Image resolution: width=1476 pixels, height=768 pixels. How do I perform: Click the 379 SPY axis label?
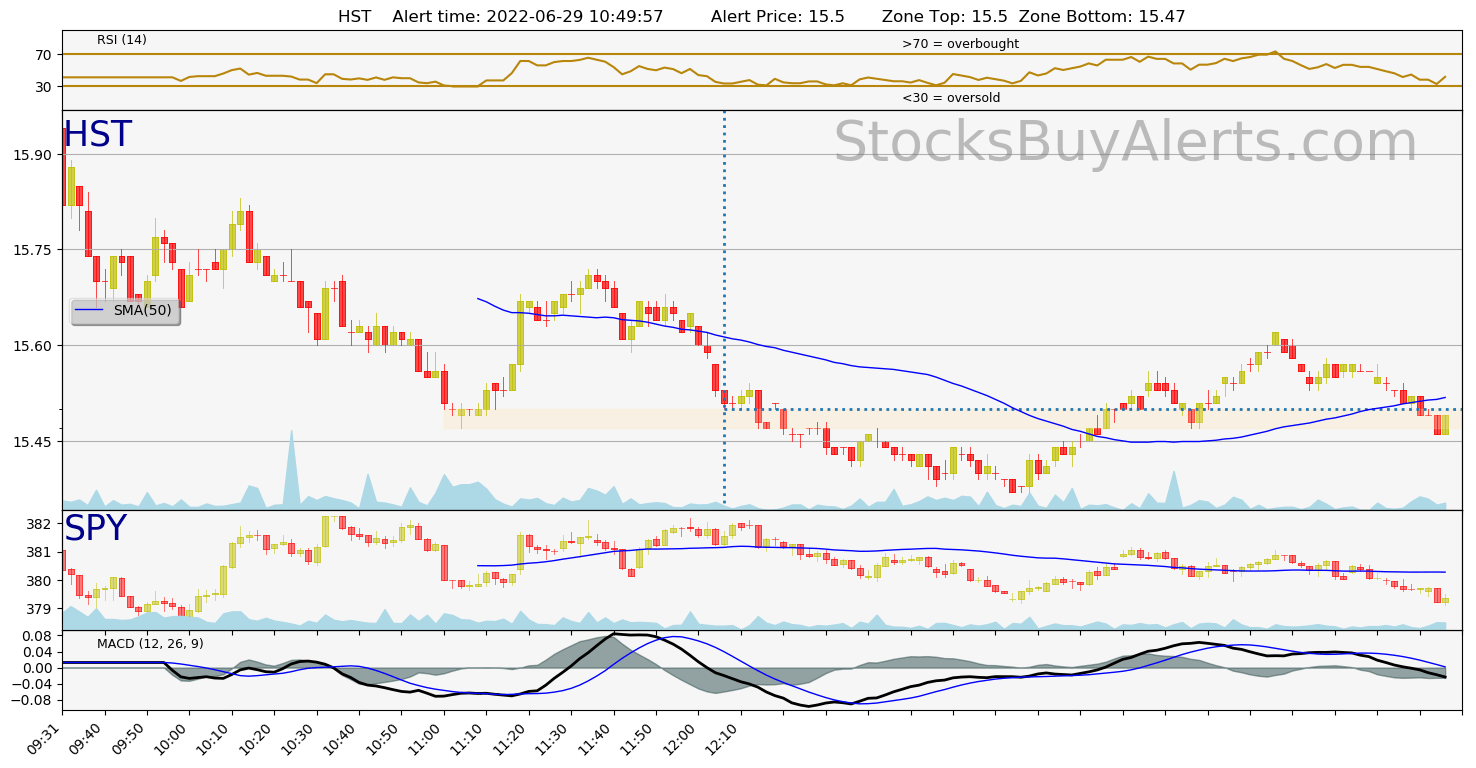40,609
